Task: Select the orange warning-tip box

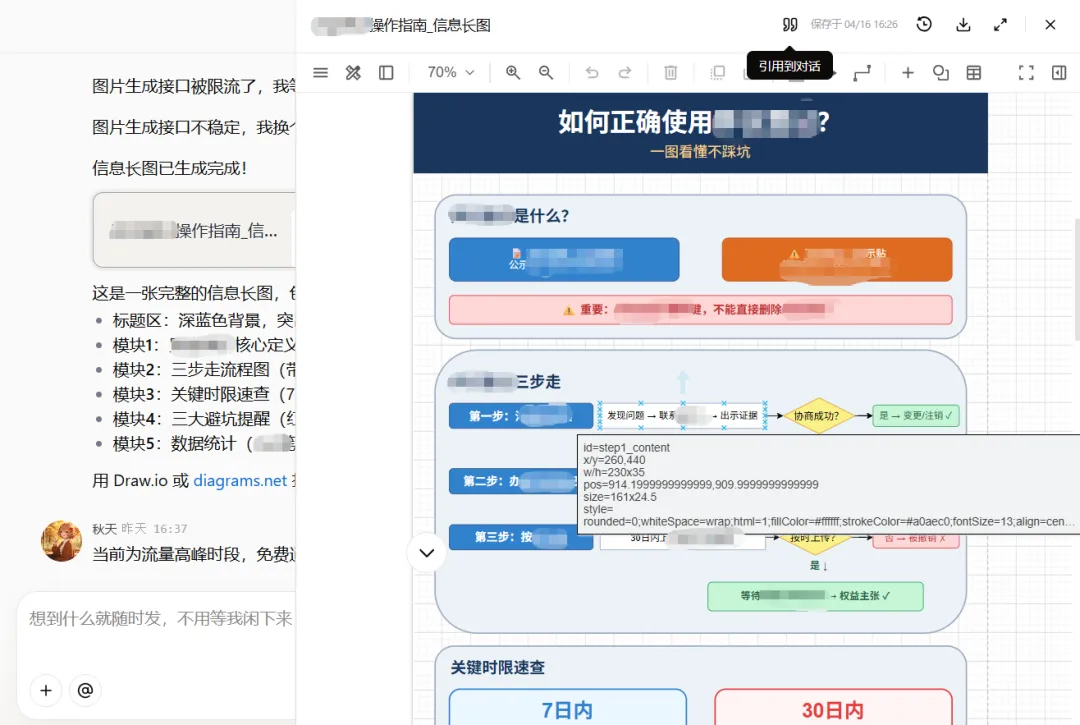Action: coord(837,260)
